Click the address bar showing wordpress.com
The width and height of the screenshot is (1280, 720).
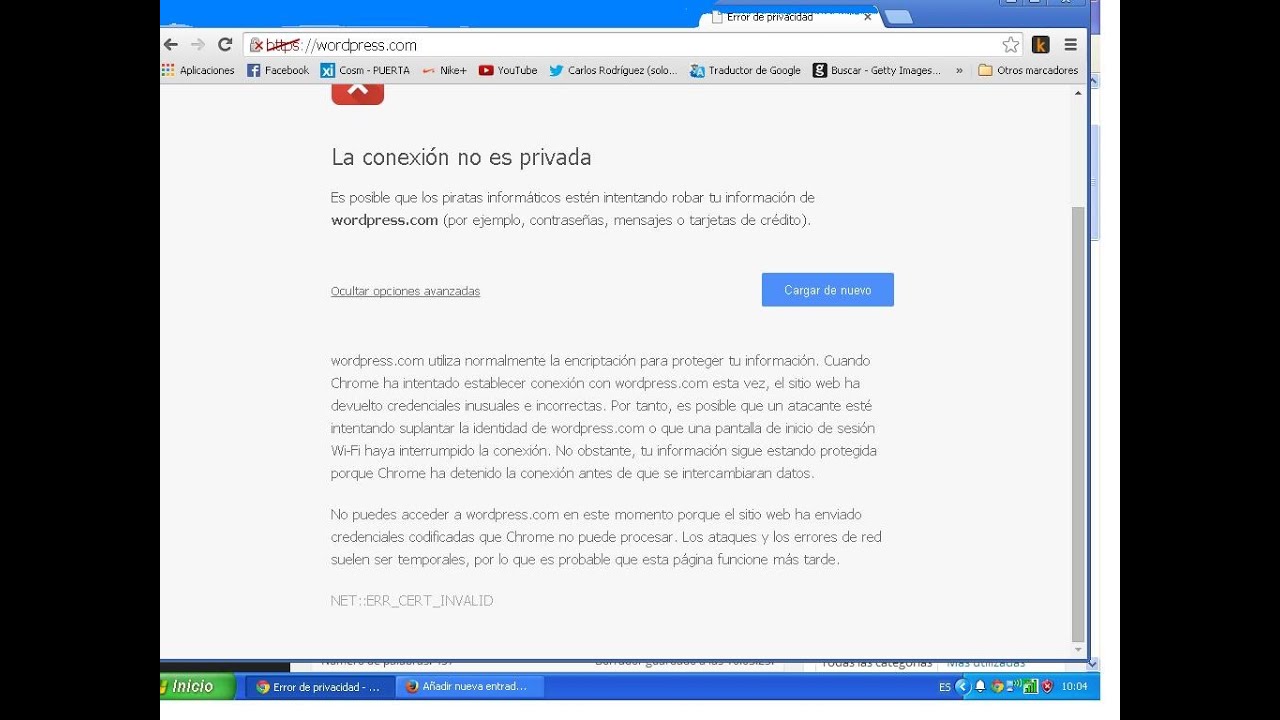634,45
